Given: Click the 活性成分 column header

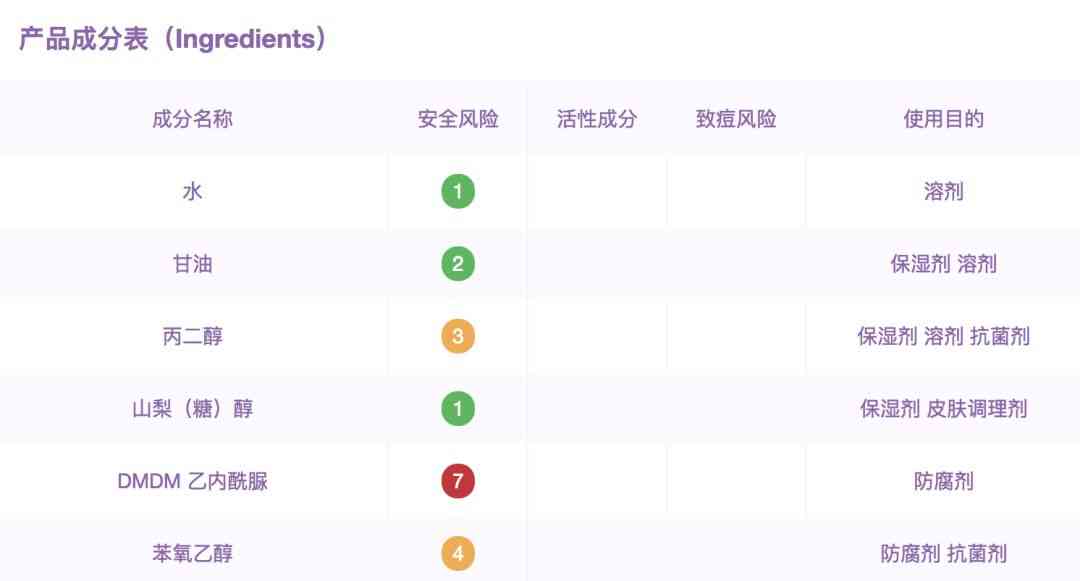Looking at the screenshot, I should 596,119.
